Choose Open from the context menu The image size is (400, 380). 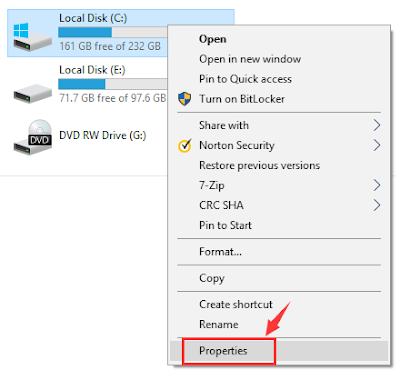pyautogui.click(x=213, y=39)
